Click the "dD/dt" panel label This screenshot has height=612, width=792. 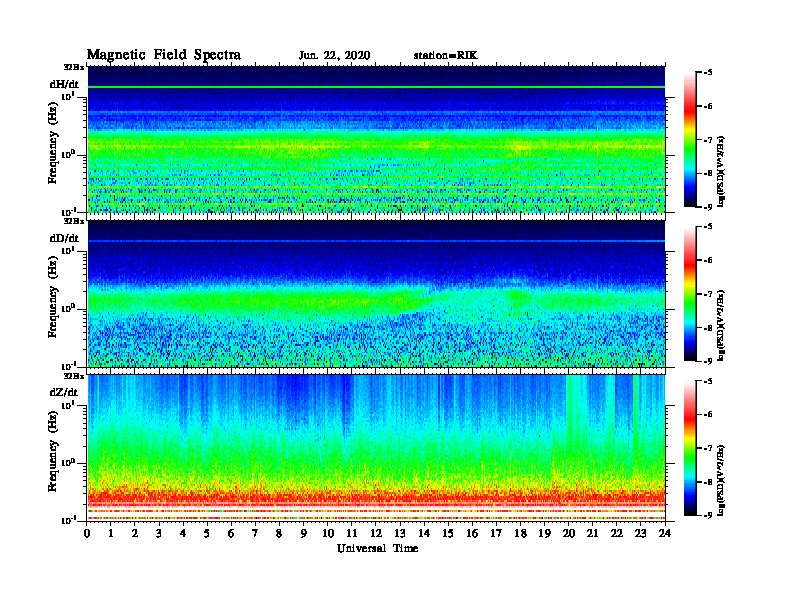click(64, 238)
